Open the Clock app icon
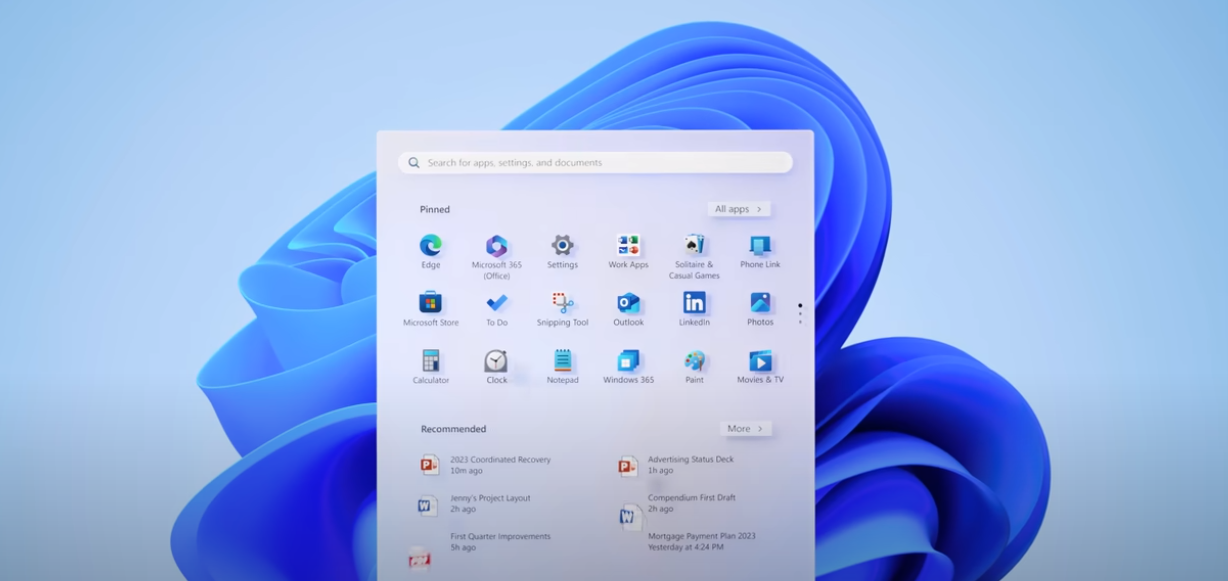1228x581 pixels. tap(496, 361)
